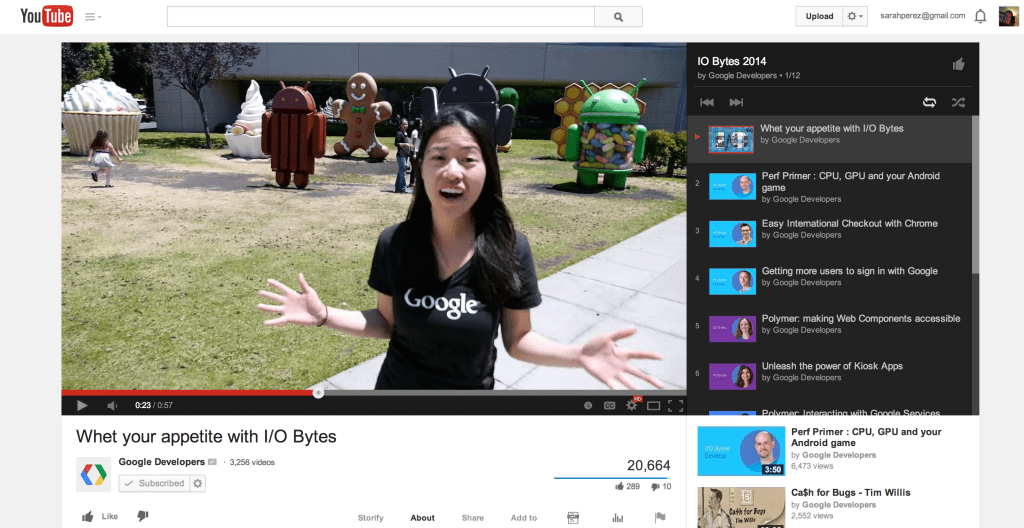
Task: Toggle closed captions CC
Action: [609, 405]
